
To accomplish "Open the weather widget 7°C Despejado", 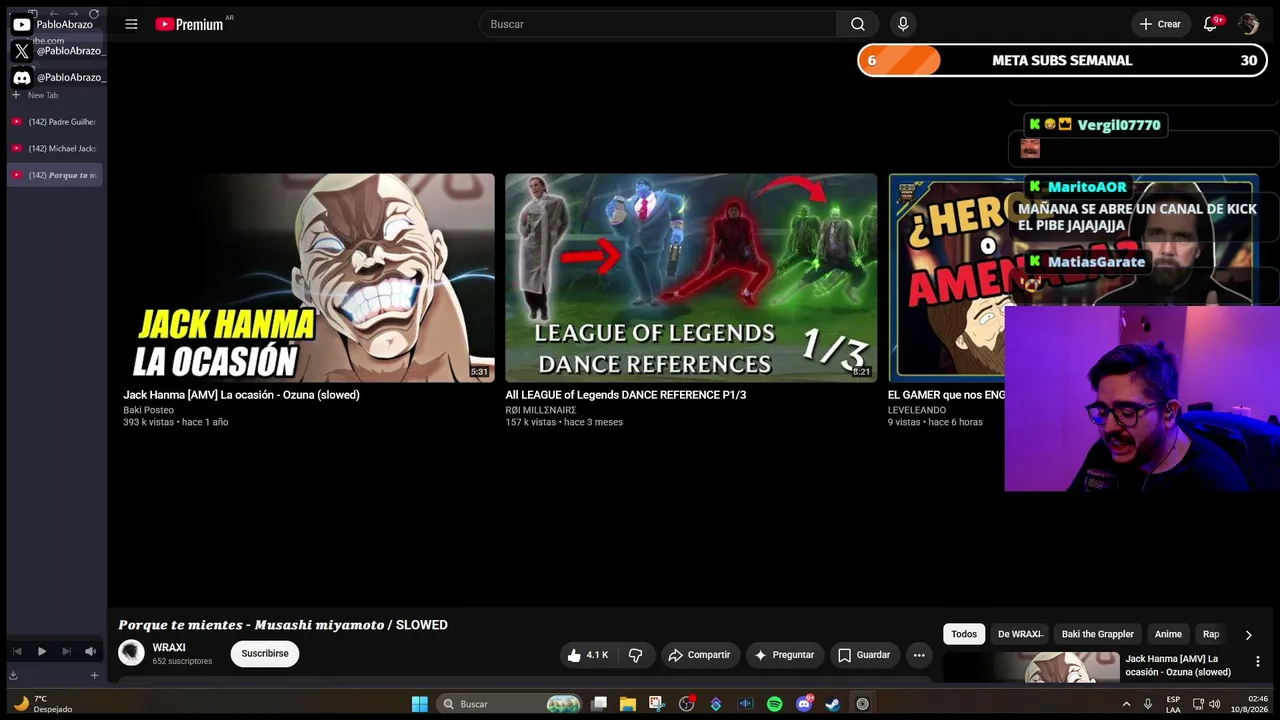I will click(x=43, y=704).
